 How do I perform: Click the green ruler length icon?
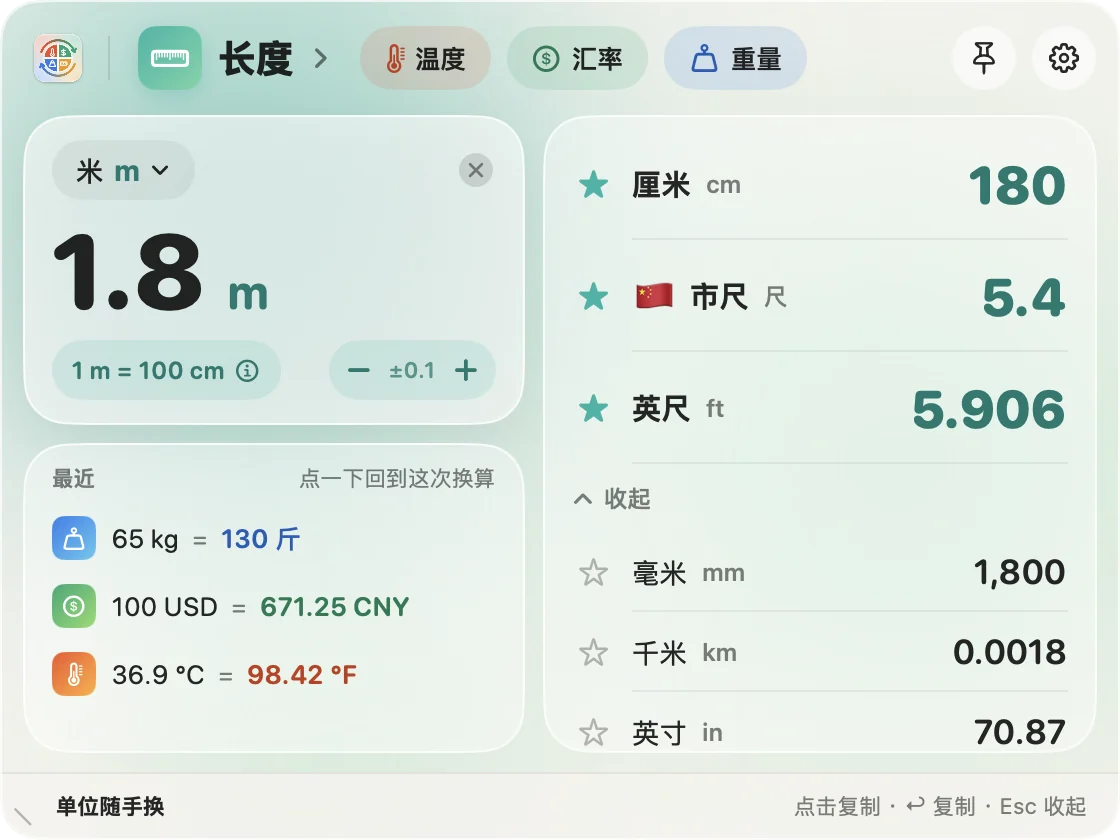(170, 58)
